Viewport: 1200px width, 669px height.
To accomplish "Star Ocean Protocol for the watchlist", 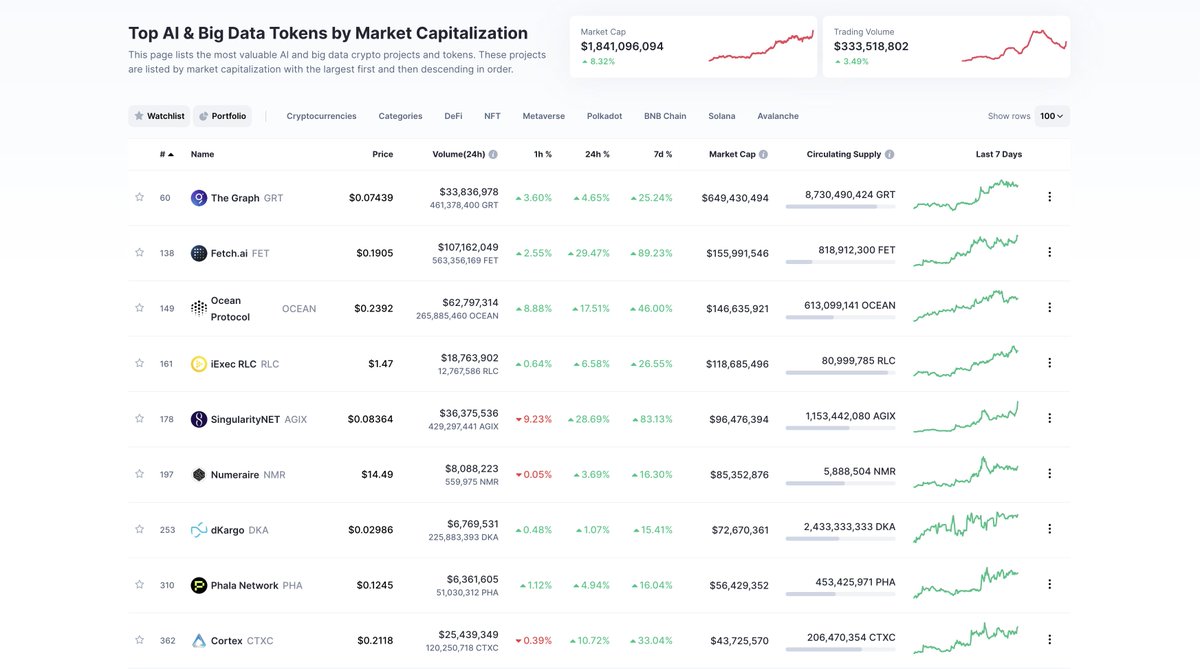I will (x=140, y=307).
